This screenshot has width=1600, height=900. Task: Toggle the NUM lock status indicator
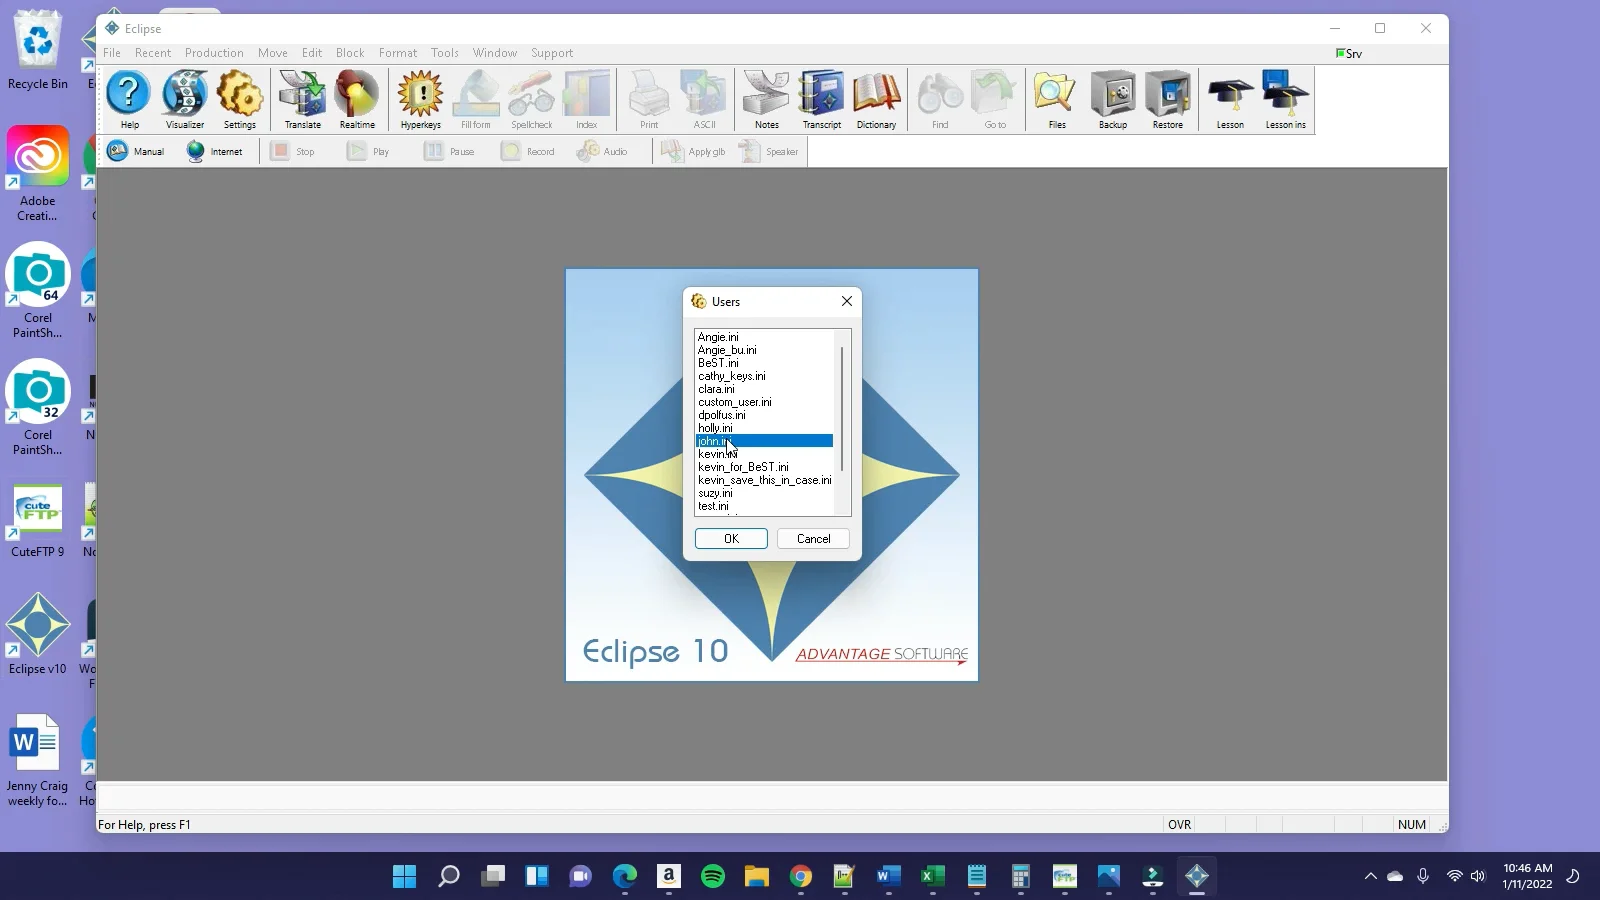1411,824
